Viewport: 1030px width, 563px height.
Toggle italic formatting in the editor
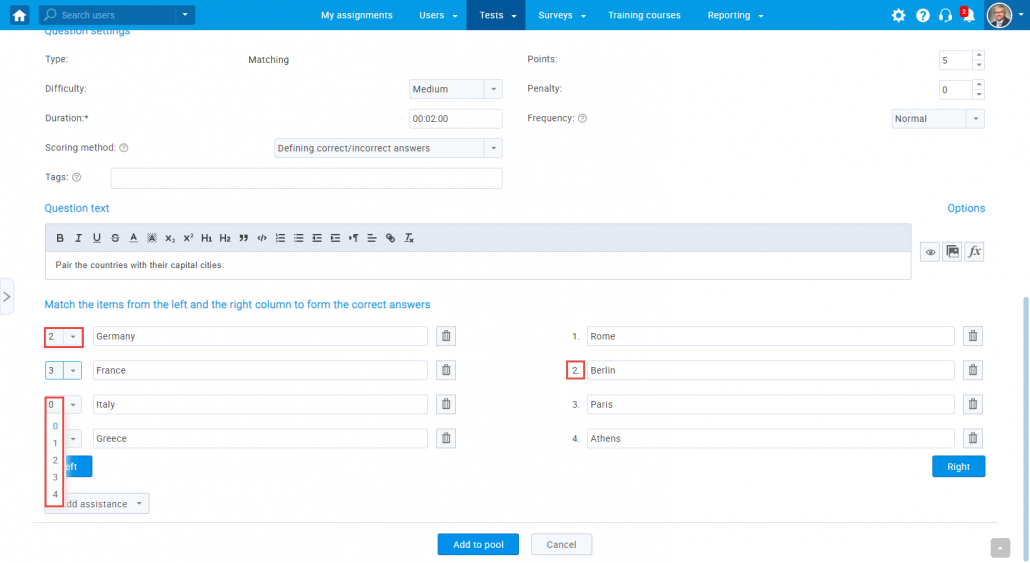tap(78, 238)
